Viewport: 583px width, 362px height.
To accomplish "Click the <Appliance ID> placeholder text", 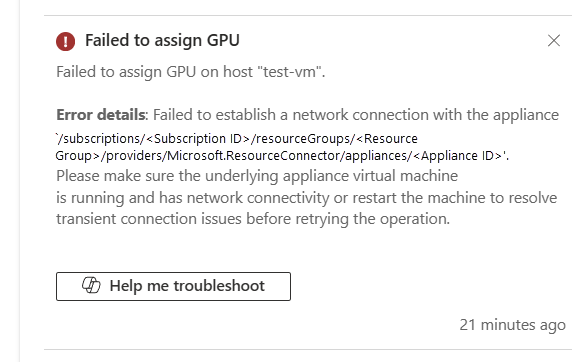I will click(458, 155).
